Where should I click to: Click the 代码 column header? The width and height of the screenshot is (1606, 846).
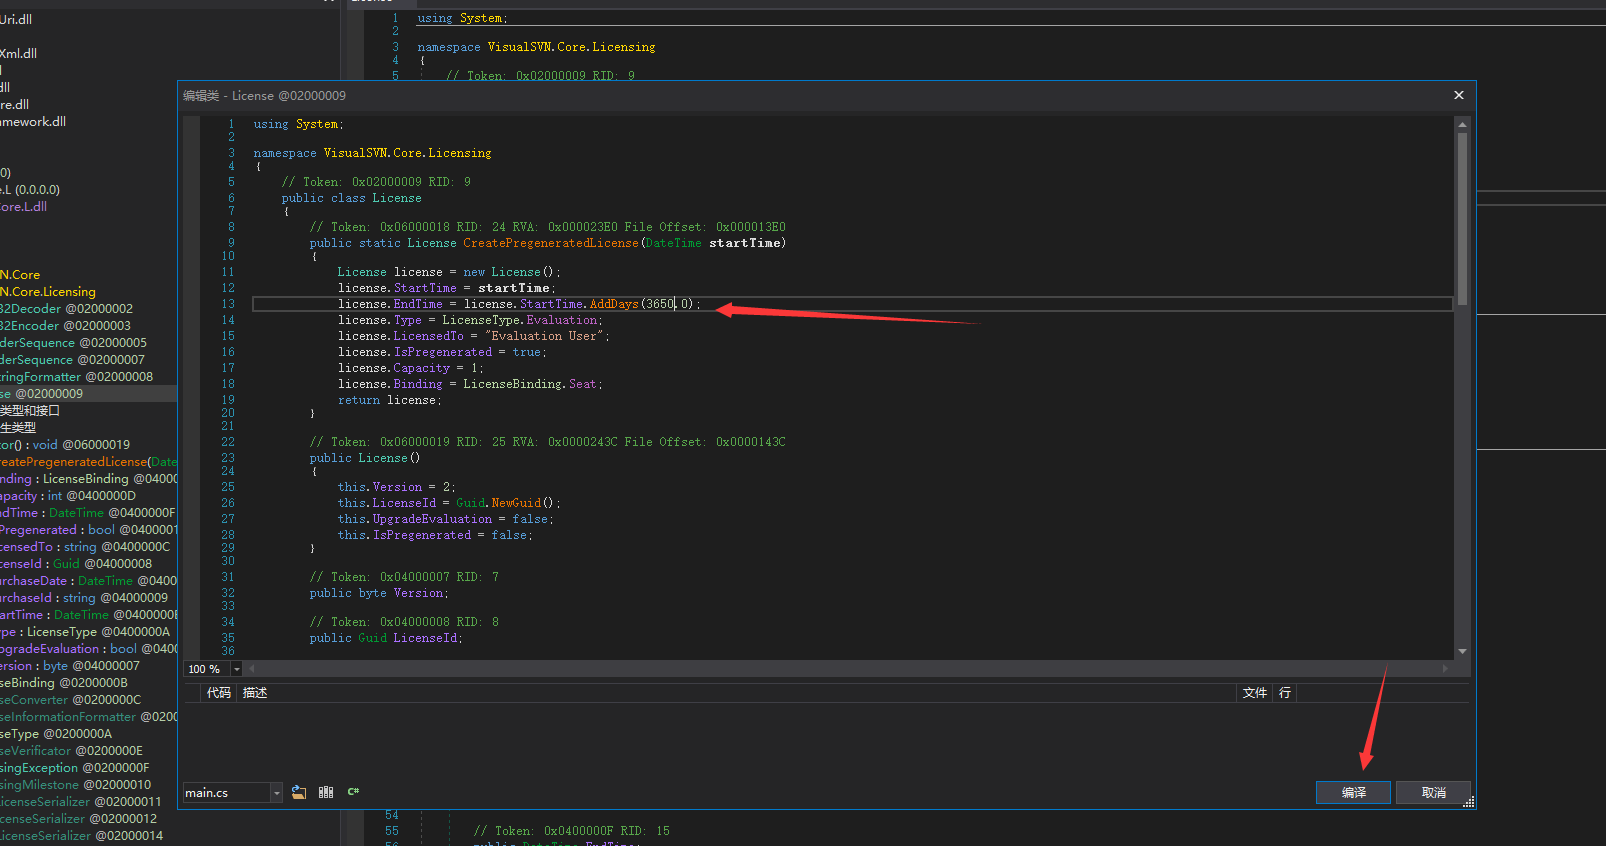tap(218, 693)
